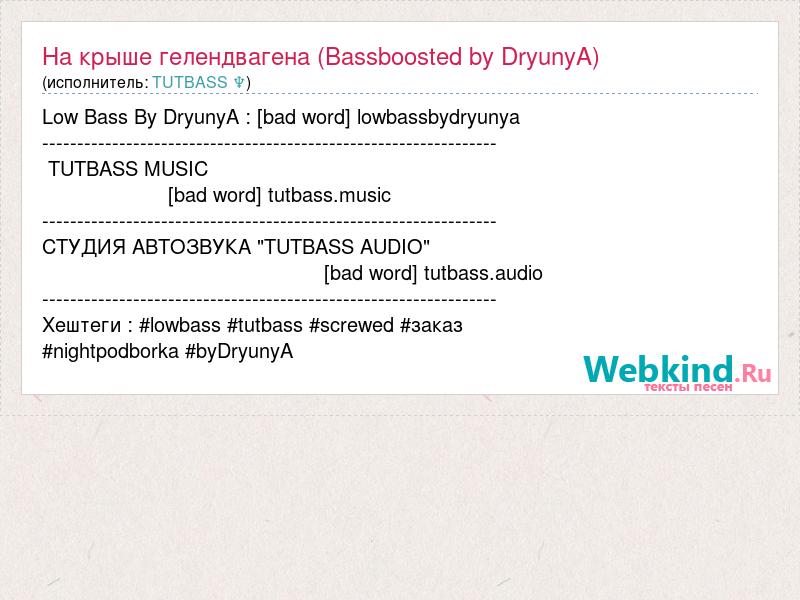Click the "[bad word] tutbass.audio" line
This screenshot has width=800, height=600.
[433, 273]
